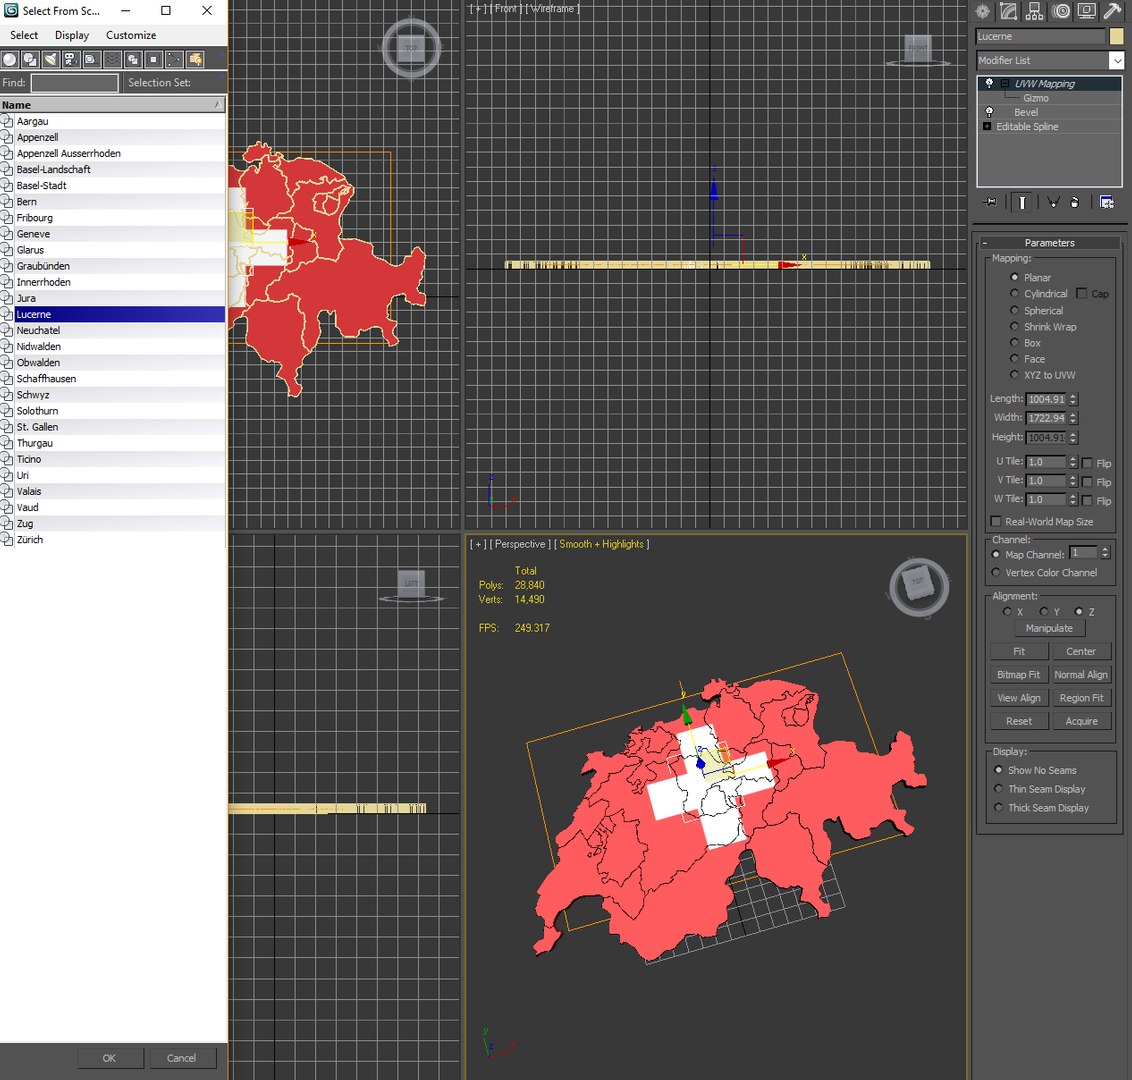Screen dimensions: 1132x1080
Task: Toggle the UVW Mapping lightbulb visibility
Action: 989,84
